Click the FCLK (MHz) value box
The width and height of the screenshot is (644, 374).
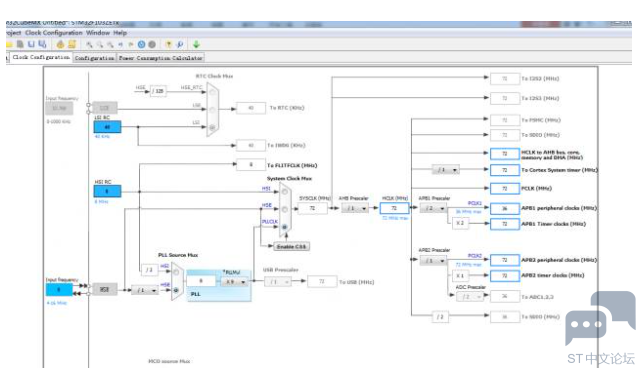point(505,188)
